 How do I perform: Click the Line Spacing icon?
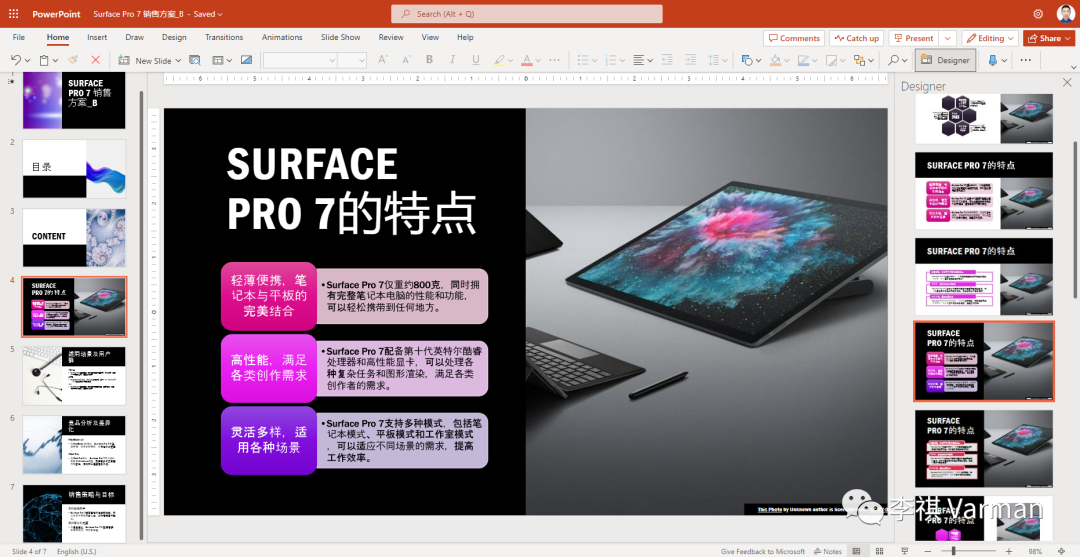[x=714, y=61]
